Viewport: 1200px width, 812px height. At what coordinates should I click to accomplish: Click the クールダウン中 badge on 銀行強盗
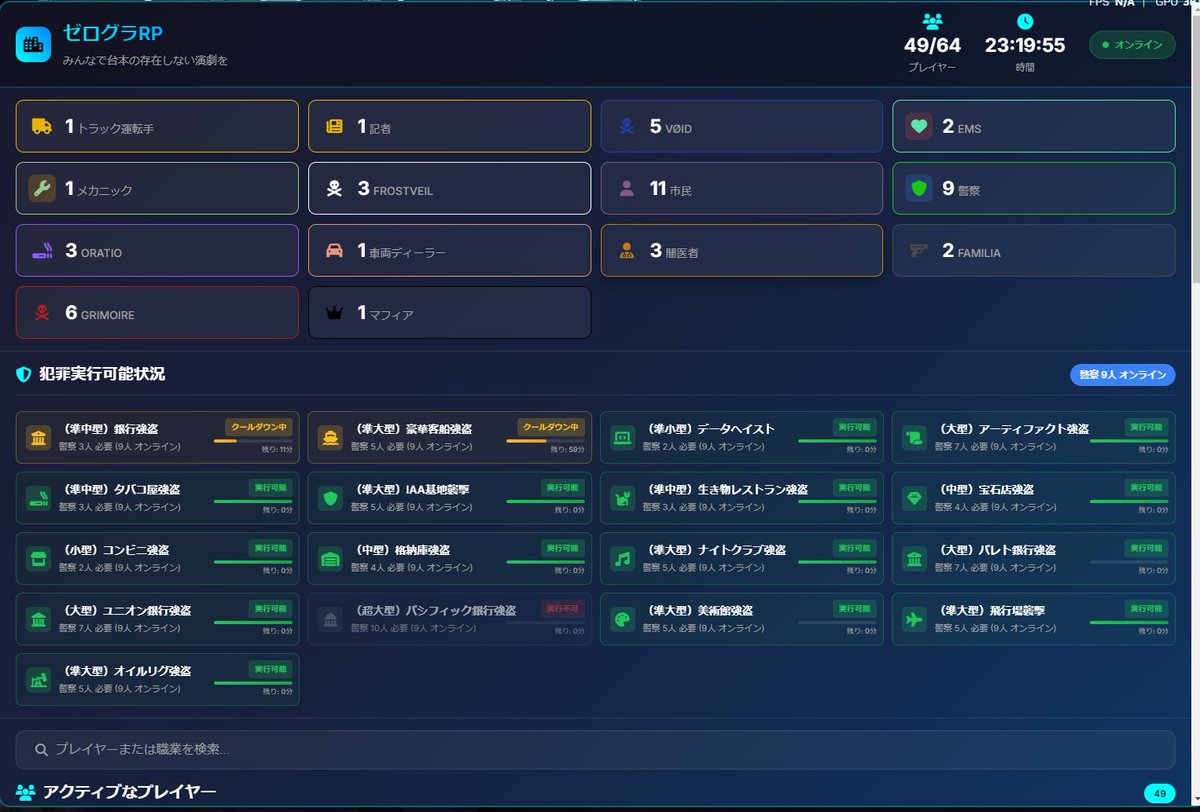pos(259,427)
